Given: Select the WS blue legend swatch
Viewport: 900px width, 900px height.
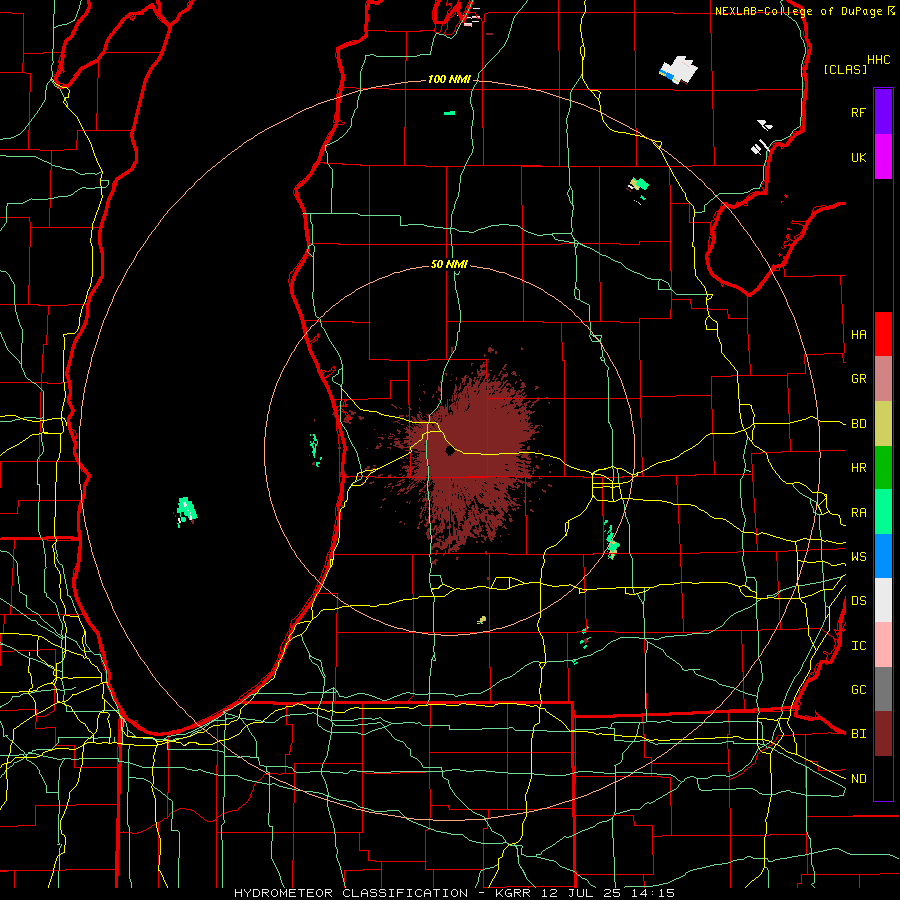Looking at the screenshot, I should pyautogui.click(x=883, y=556).
